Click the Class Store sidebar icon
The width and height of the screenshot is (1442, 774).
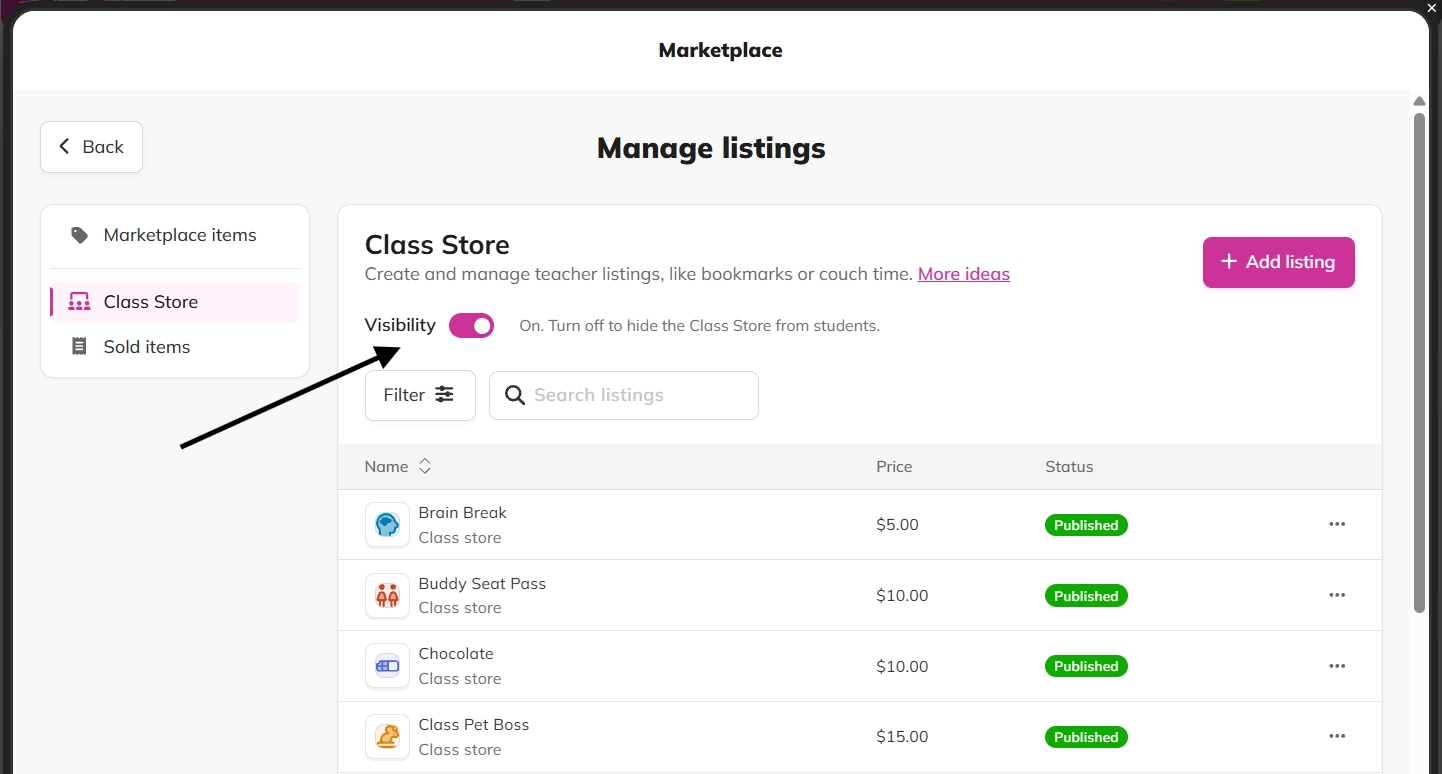[79, 302]
